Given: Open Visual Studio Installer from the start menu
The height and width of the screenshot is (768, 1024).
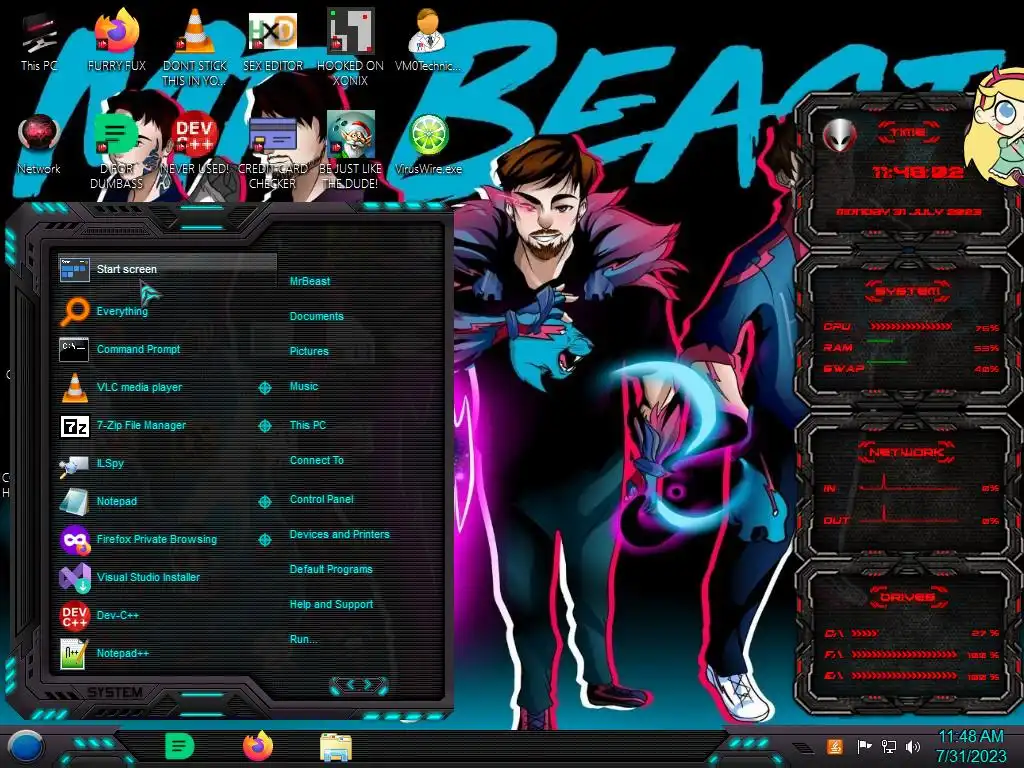Looking at the screenshot, I should (x=148, y=577).
